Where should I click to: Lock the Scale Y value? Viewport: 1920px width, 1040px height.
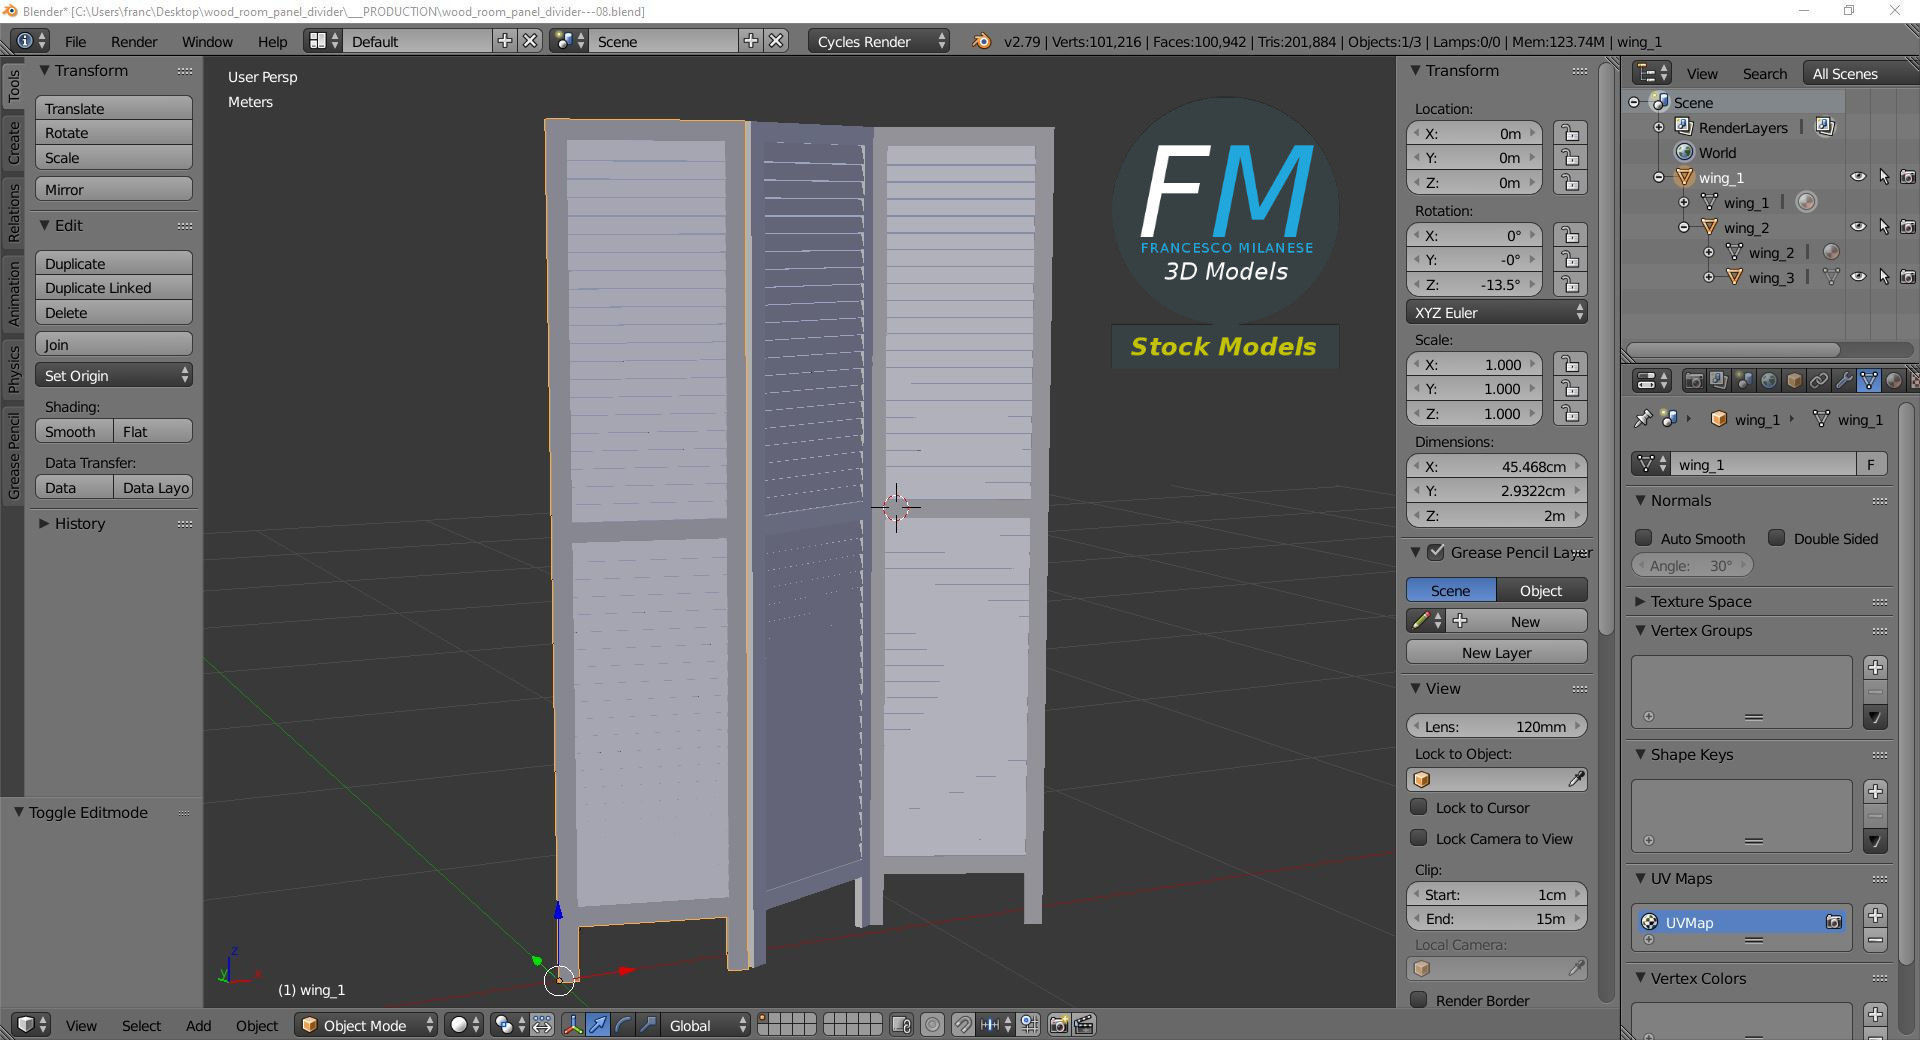point(1570,389)
